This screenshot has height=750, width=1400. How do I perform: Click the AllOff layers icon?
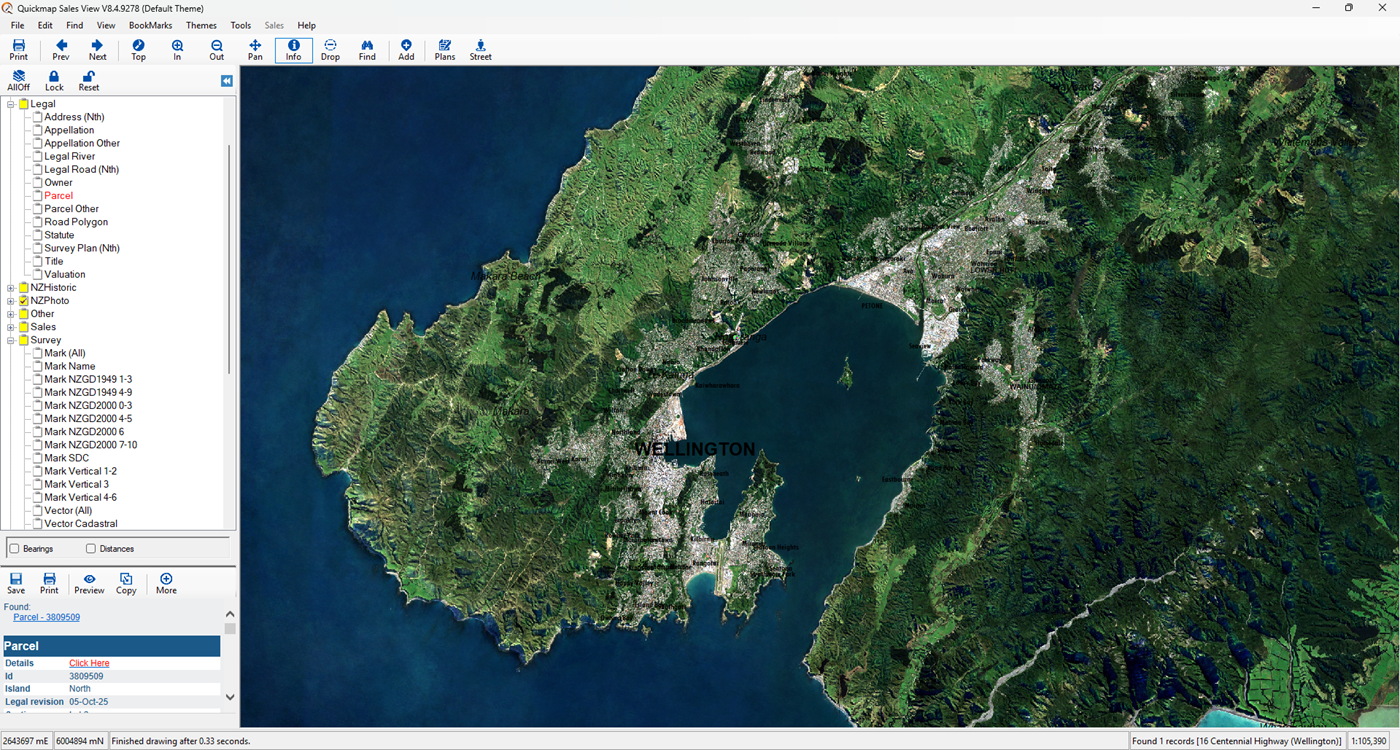point(18,81)
